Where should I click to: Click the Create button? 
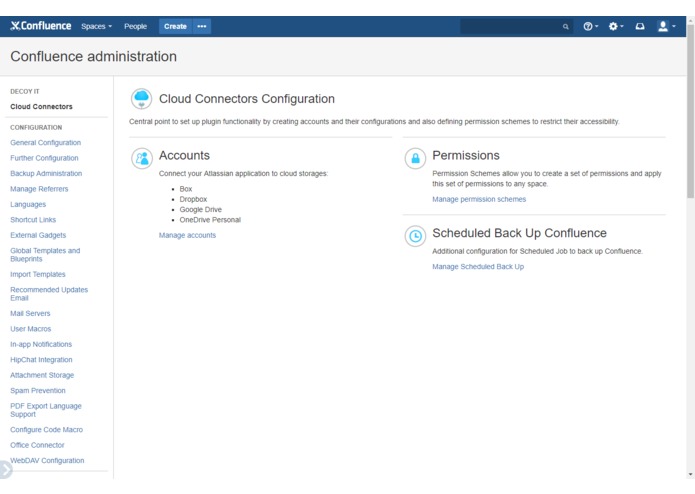pyautogui.click(x=175, y=26)
